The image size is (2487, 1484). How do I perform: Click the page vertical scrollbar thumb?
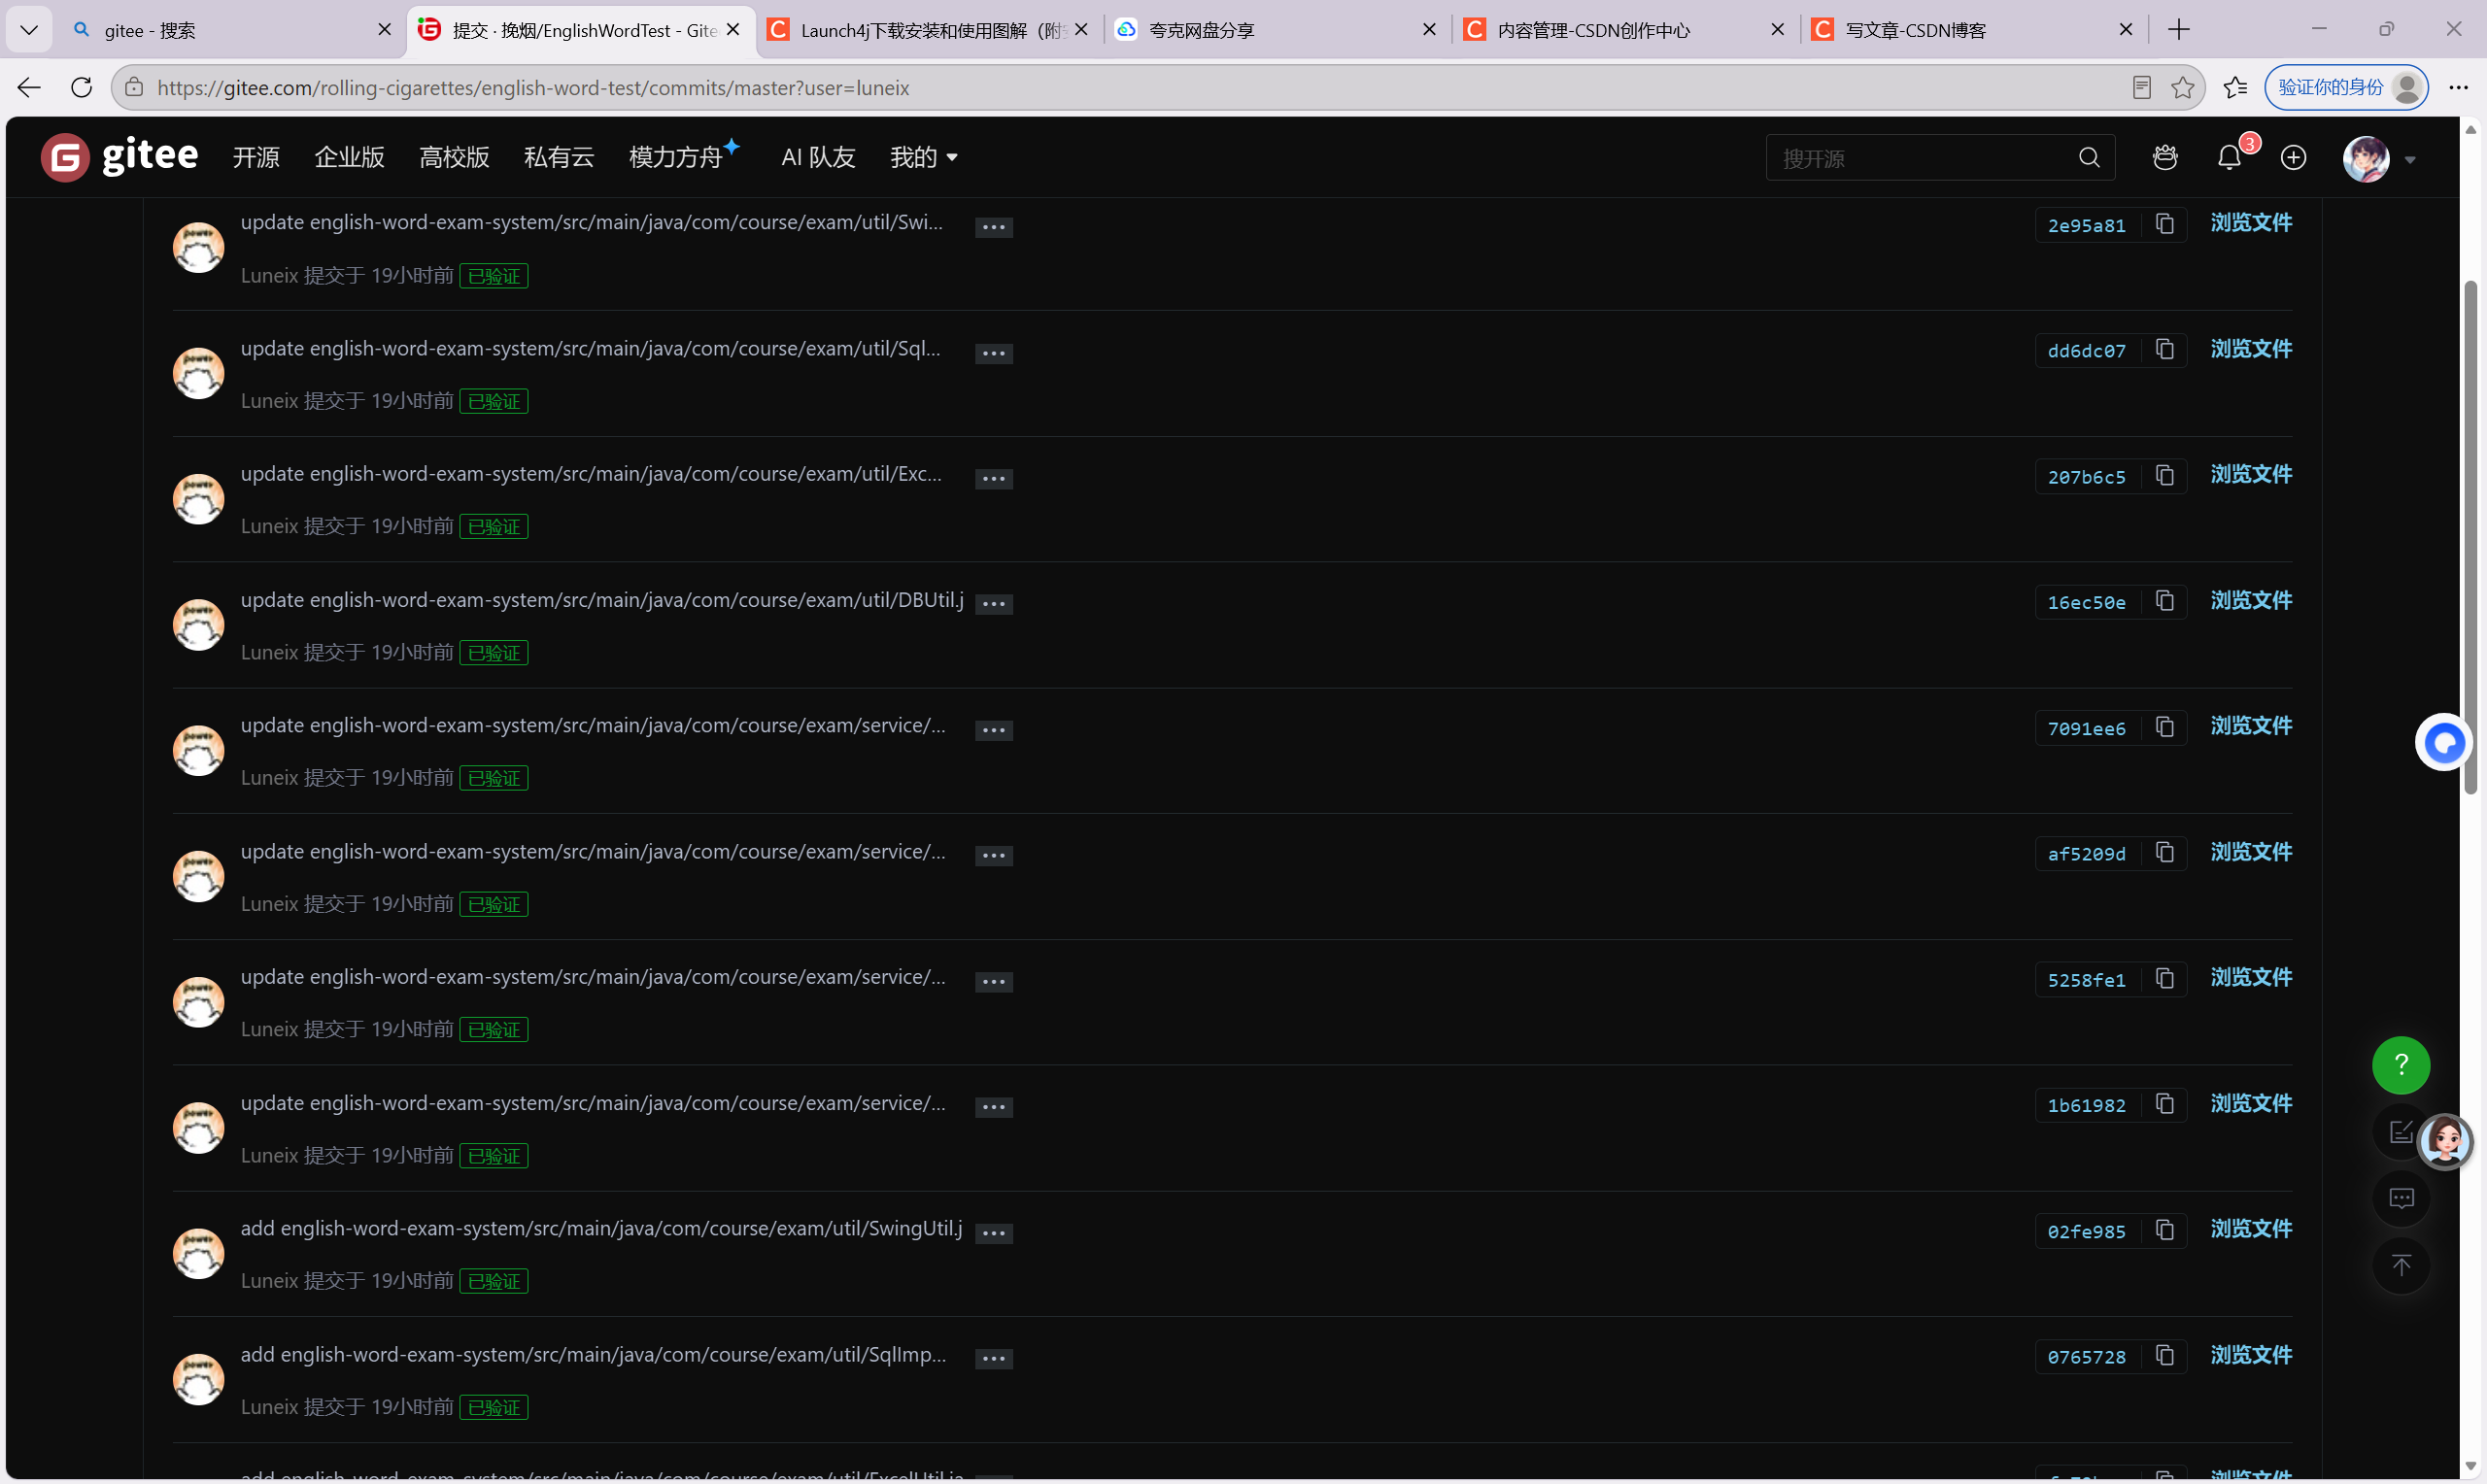pyautogui.click(x=2471, y=537)
